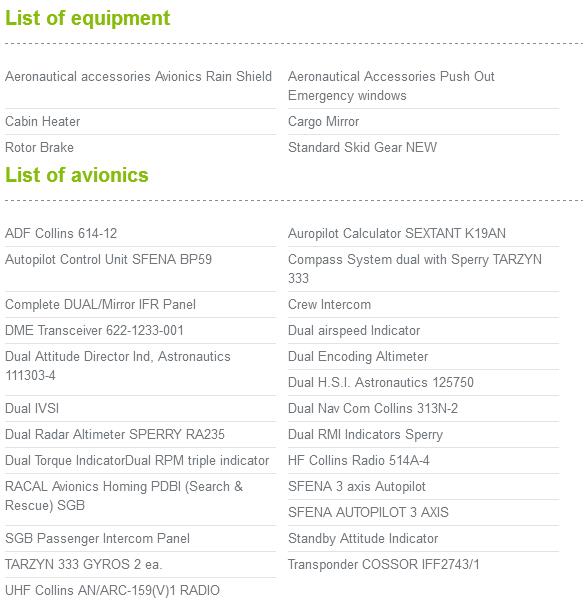The height and width of the screenshot is (602, 588).
Task: Select the Dual IVSI entry
Action: click(32, 408)
